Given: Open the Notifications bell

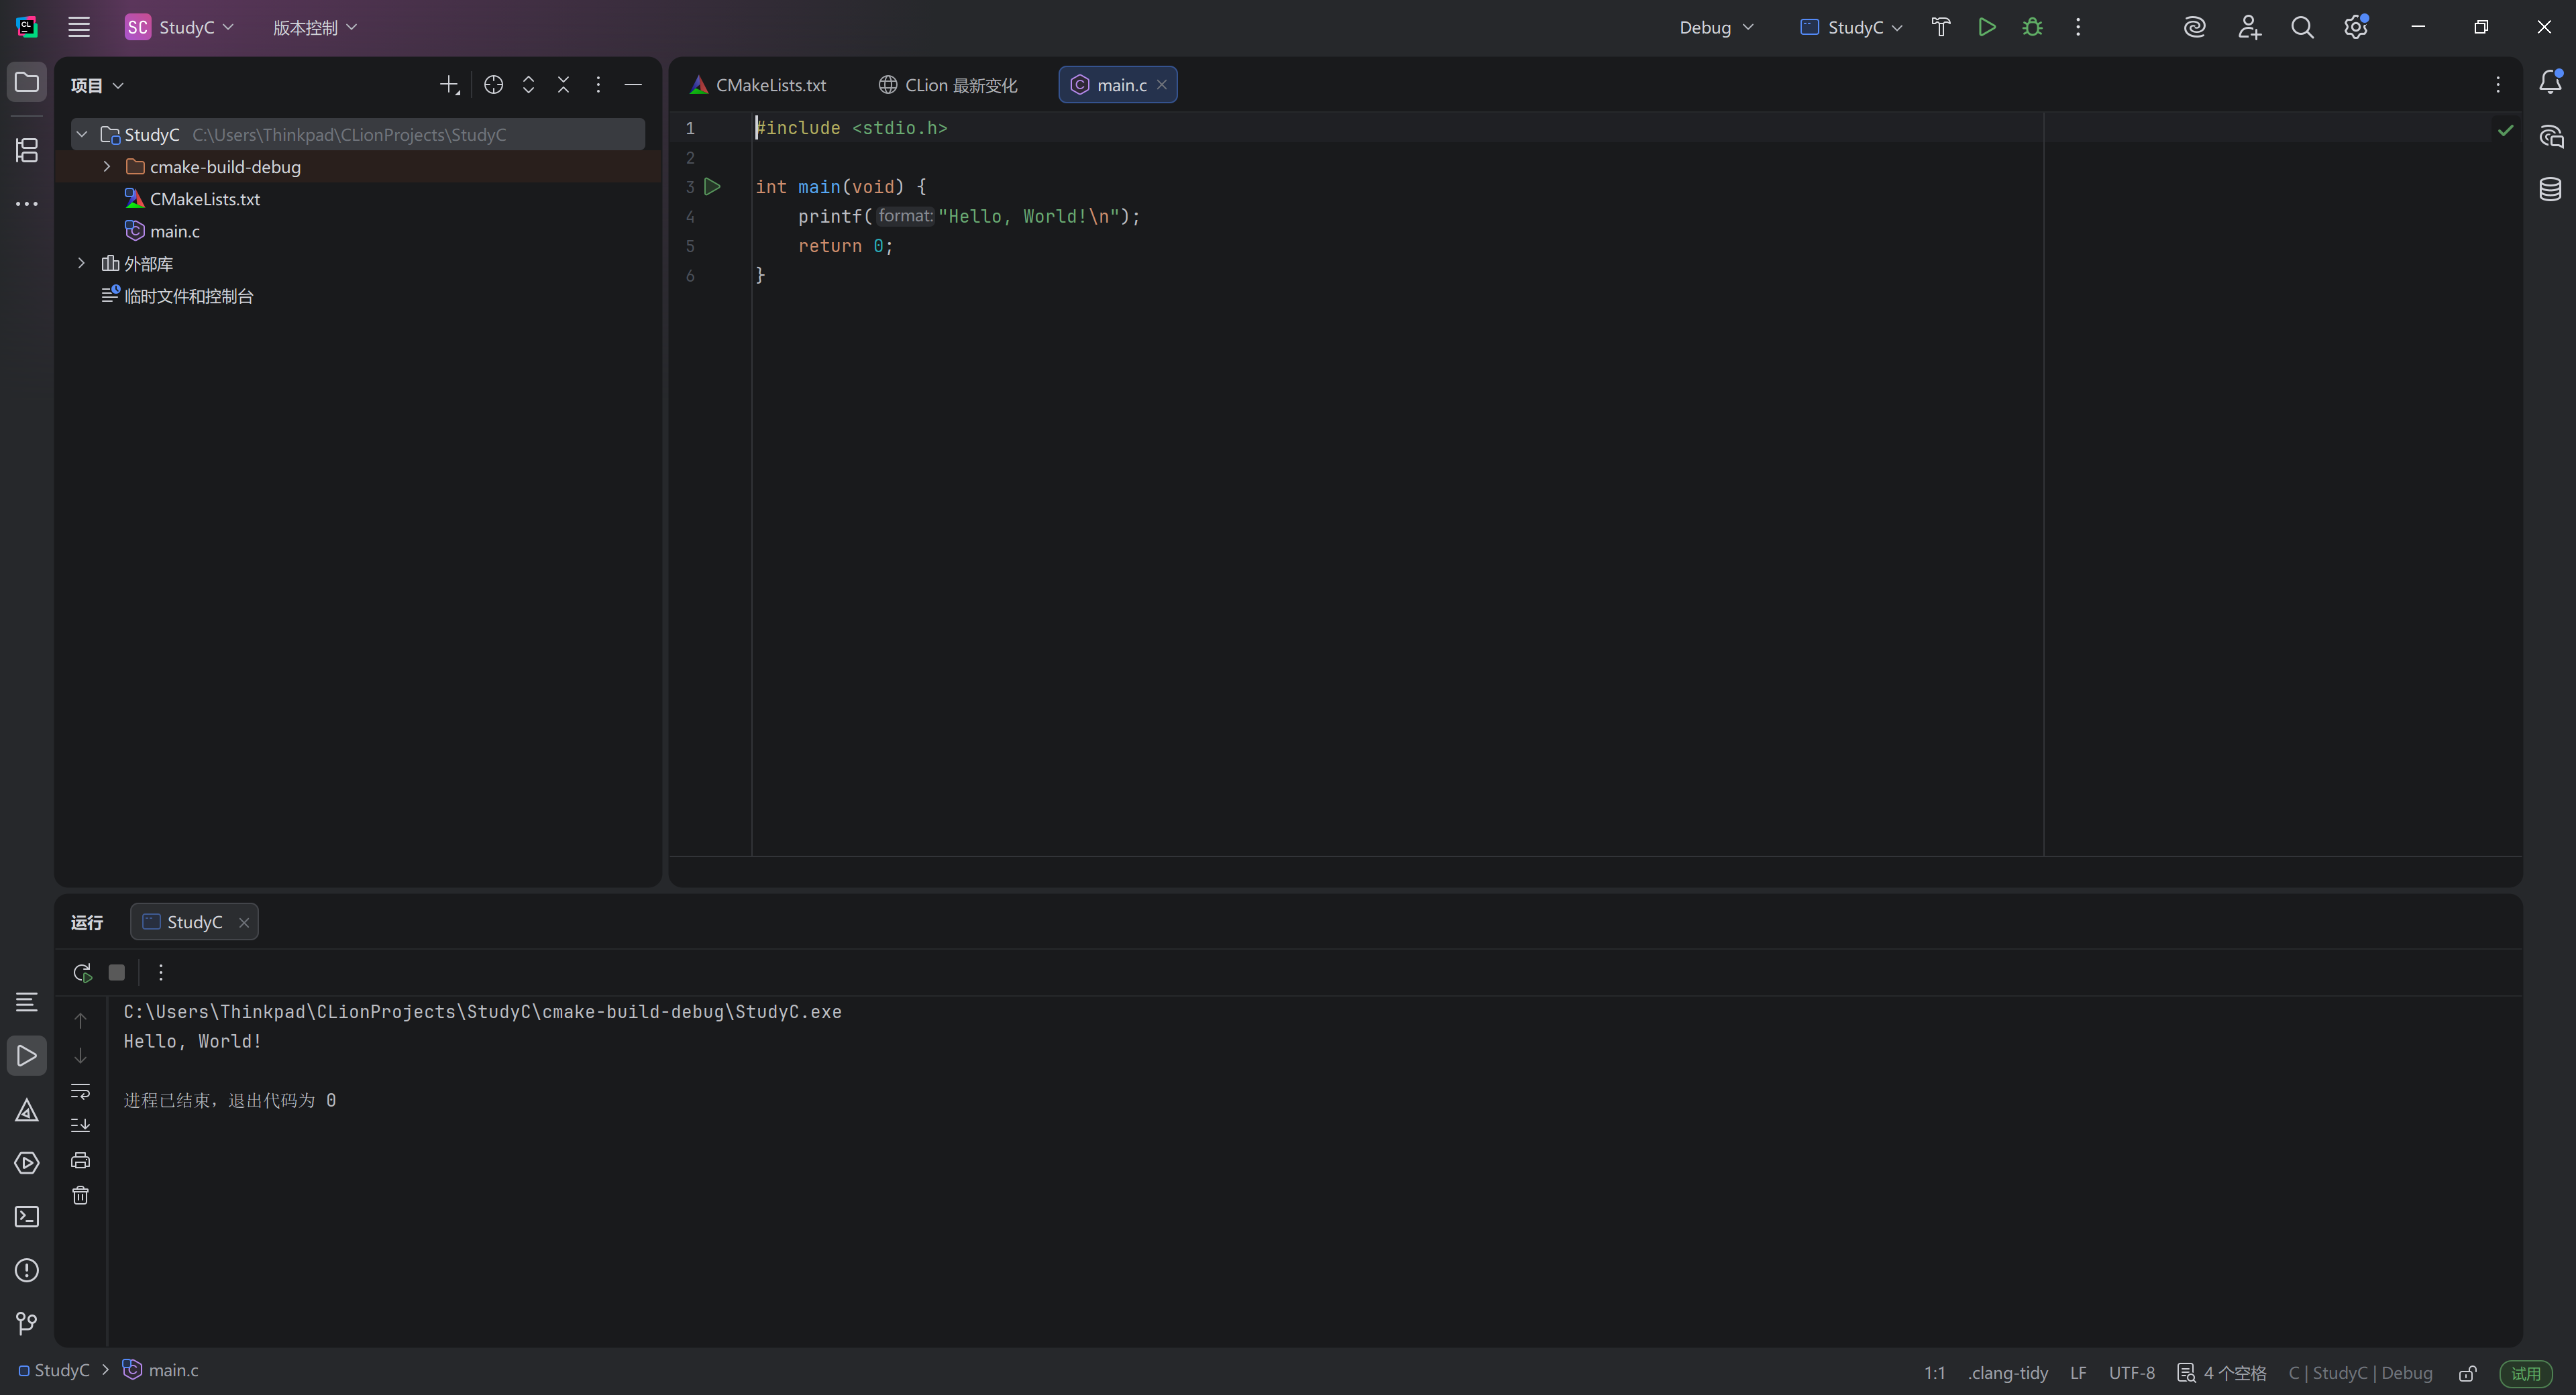Looking at the screenshot, I should tap(2550, 82).
